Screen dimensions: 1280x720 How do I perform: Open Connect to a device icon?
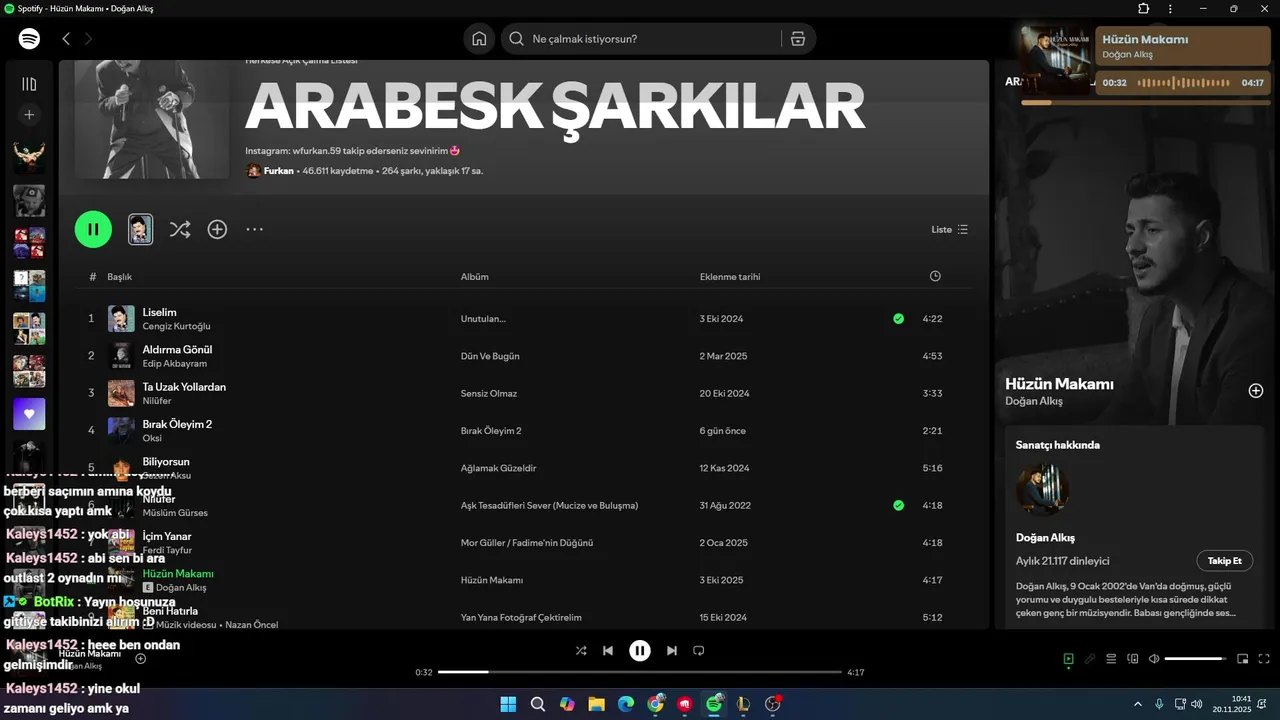tap(1133, 659)
